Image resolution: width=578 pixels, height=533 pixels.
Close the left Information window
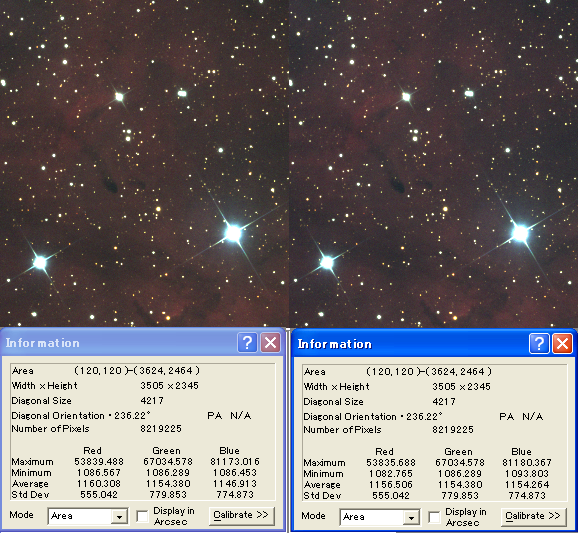[271, 343]
